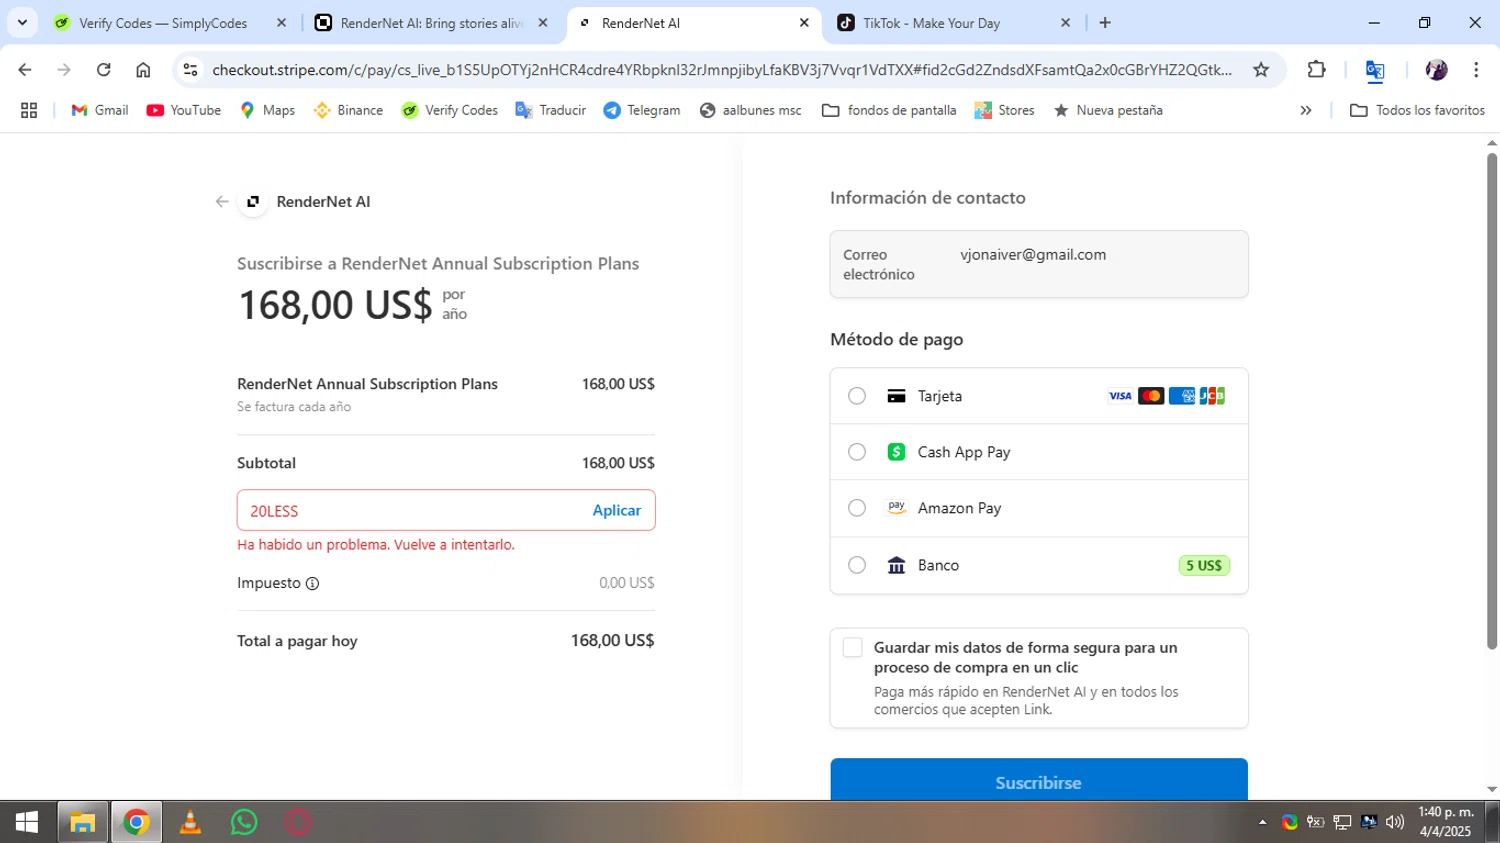Click the credit card icon beside Tarjeta
This screenshot has width=1500, height=843.
coord(896,396)
